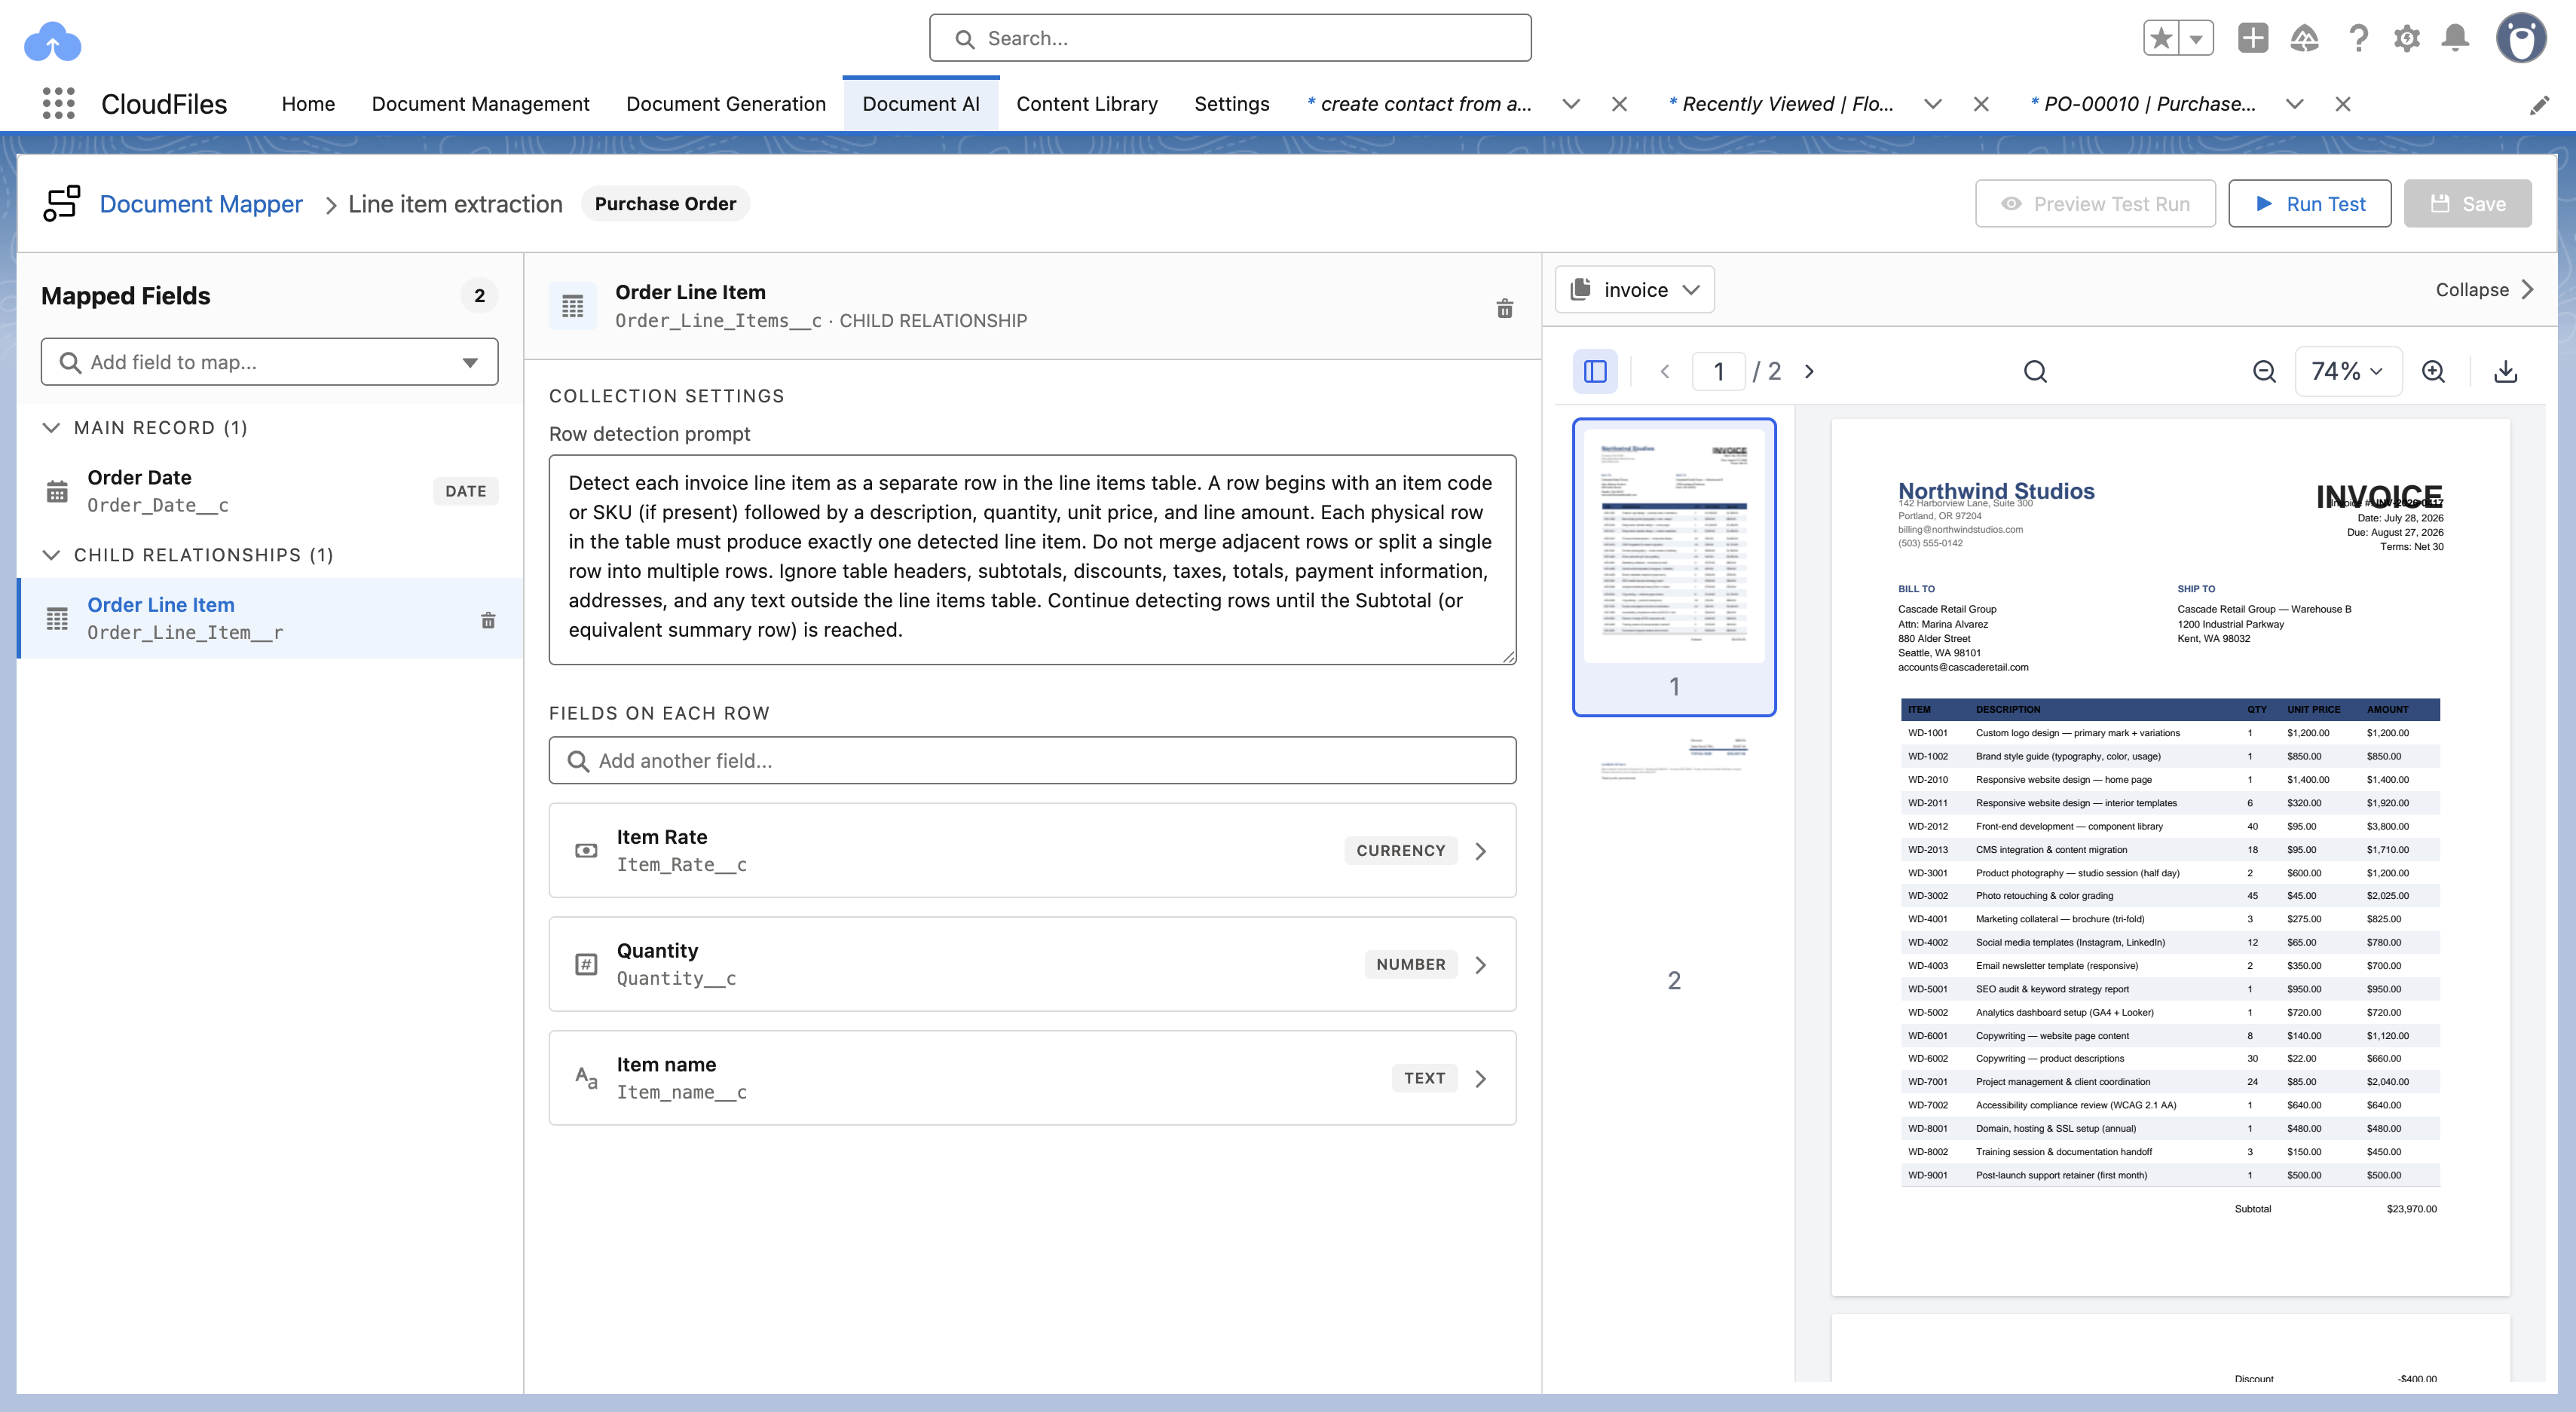Click the Document Mapper breadcrumb link
Image resolution: width=2576 pixels, height=1412 pixels.
(201, 203)
